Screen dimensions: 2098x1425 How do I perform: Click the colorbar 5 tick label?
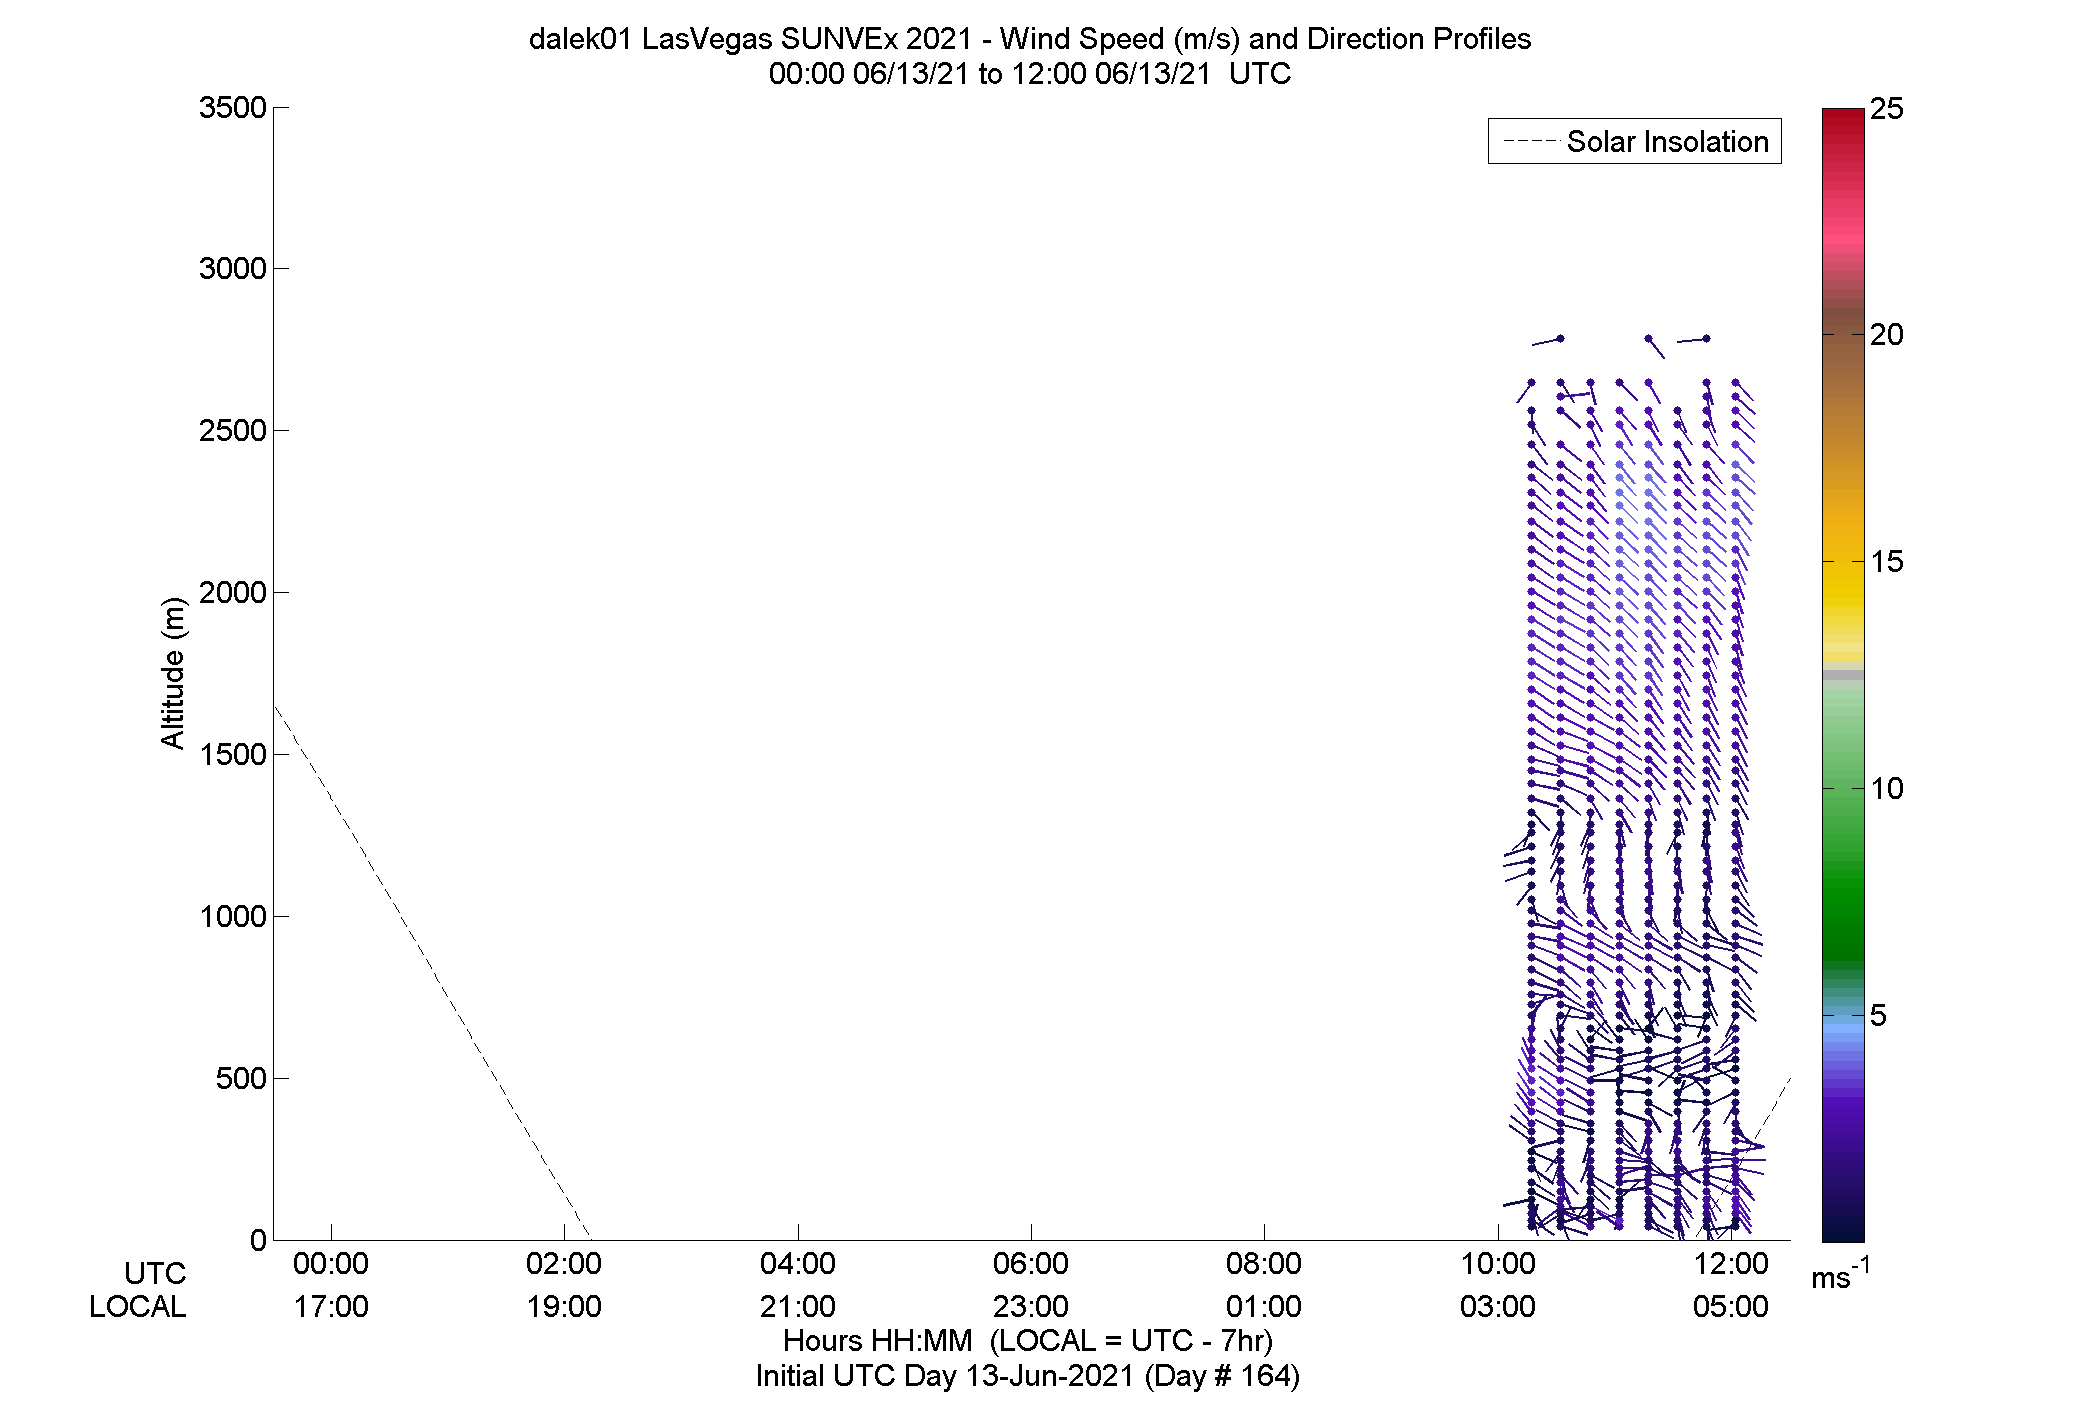click(x=1879, y=1016)
